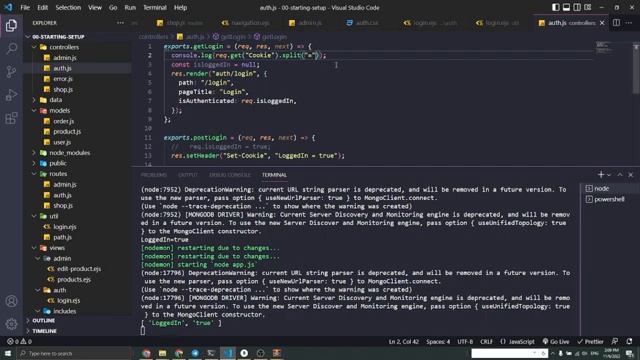Click Spaces: 4 indentation setting
640x360 pixels.
[x=438, y=341]
